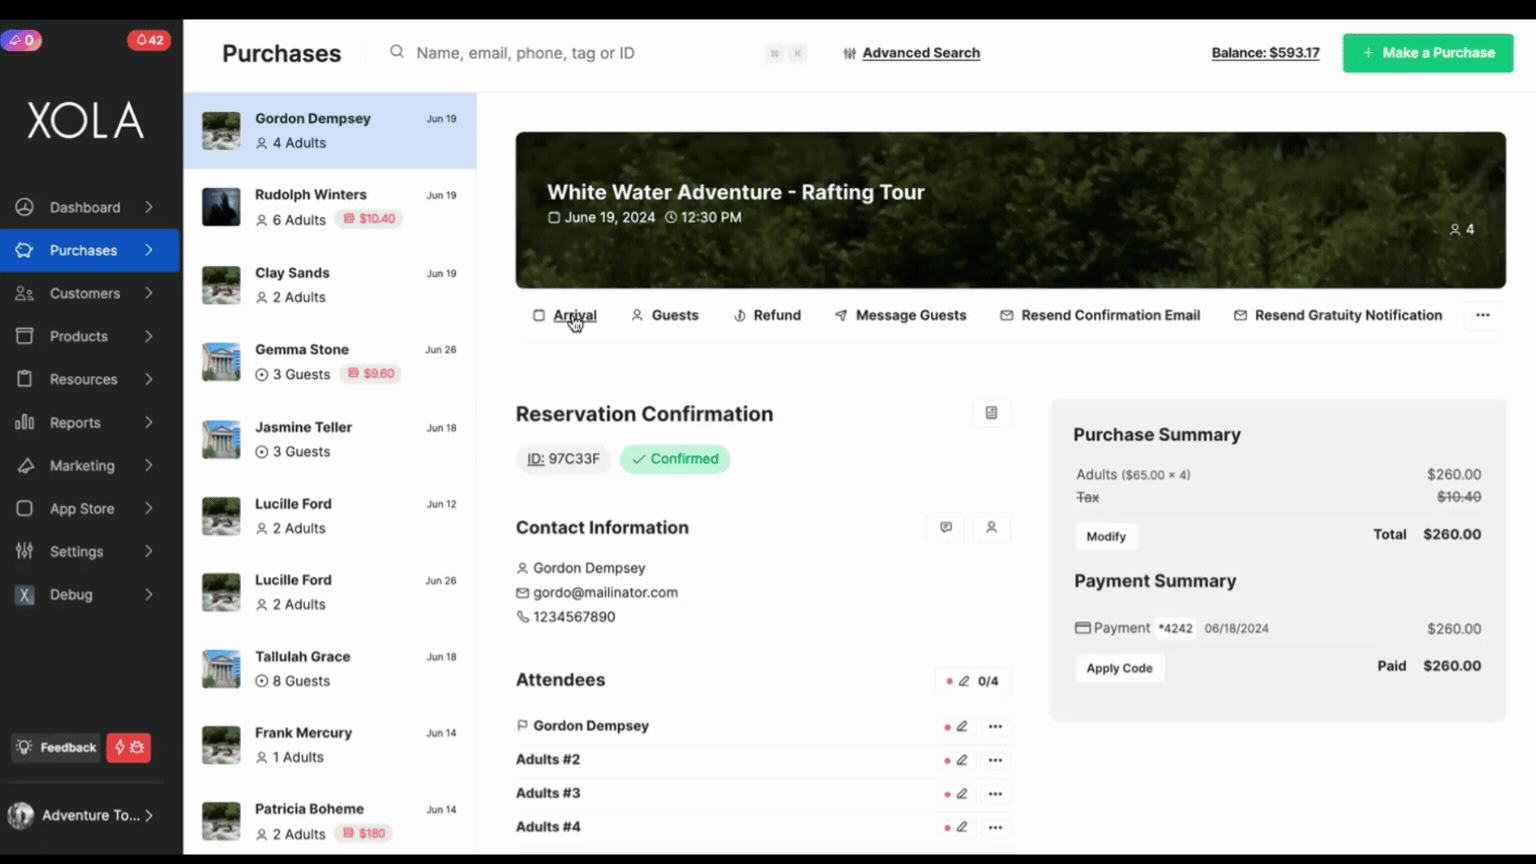This screenshot has width=1536, height=864.
Task: Expand the Reports menu chevron
Action: (x=149, y=422)
